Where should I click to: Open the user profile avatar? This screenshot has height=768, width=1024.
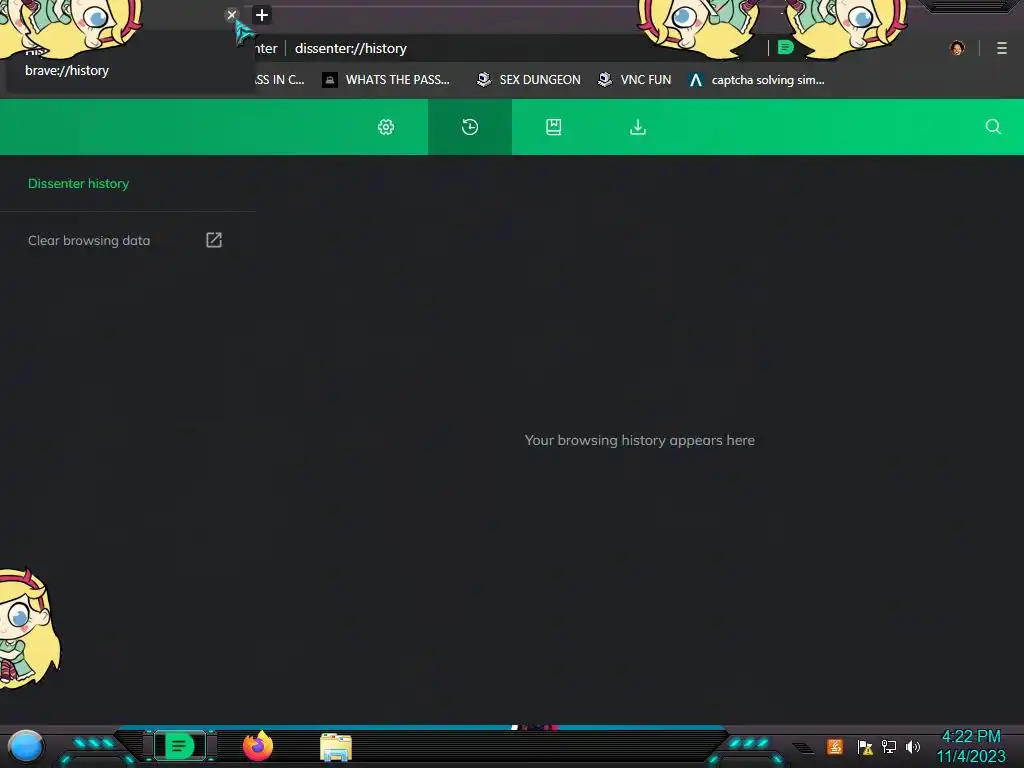point(957,48)
